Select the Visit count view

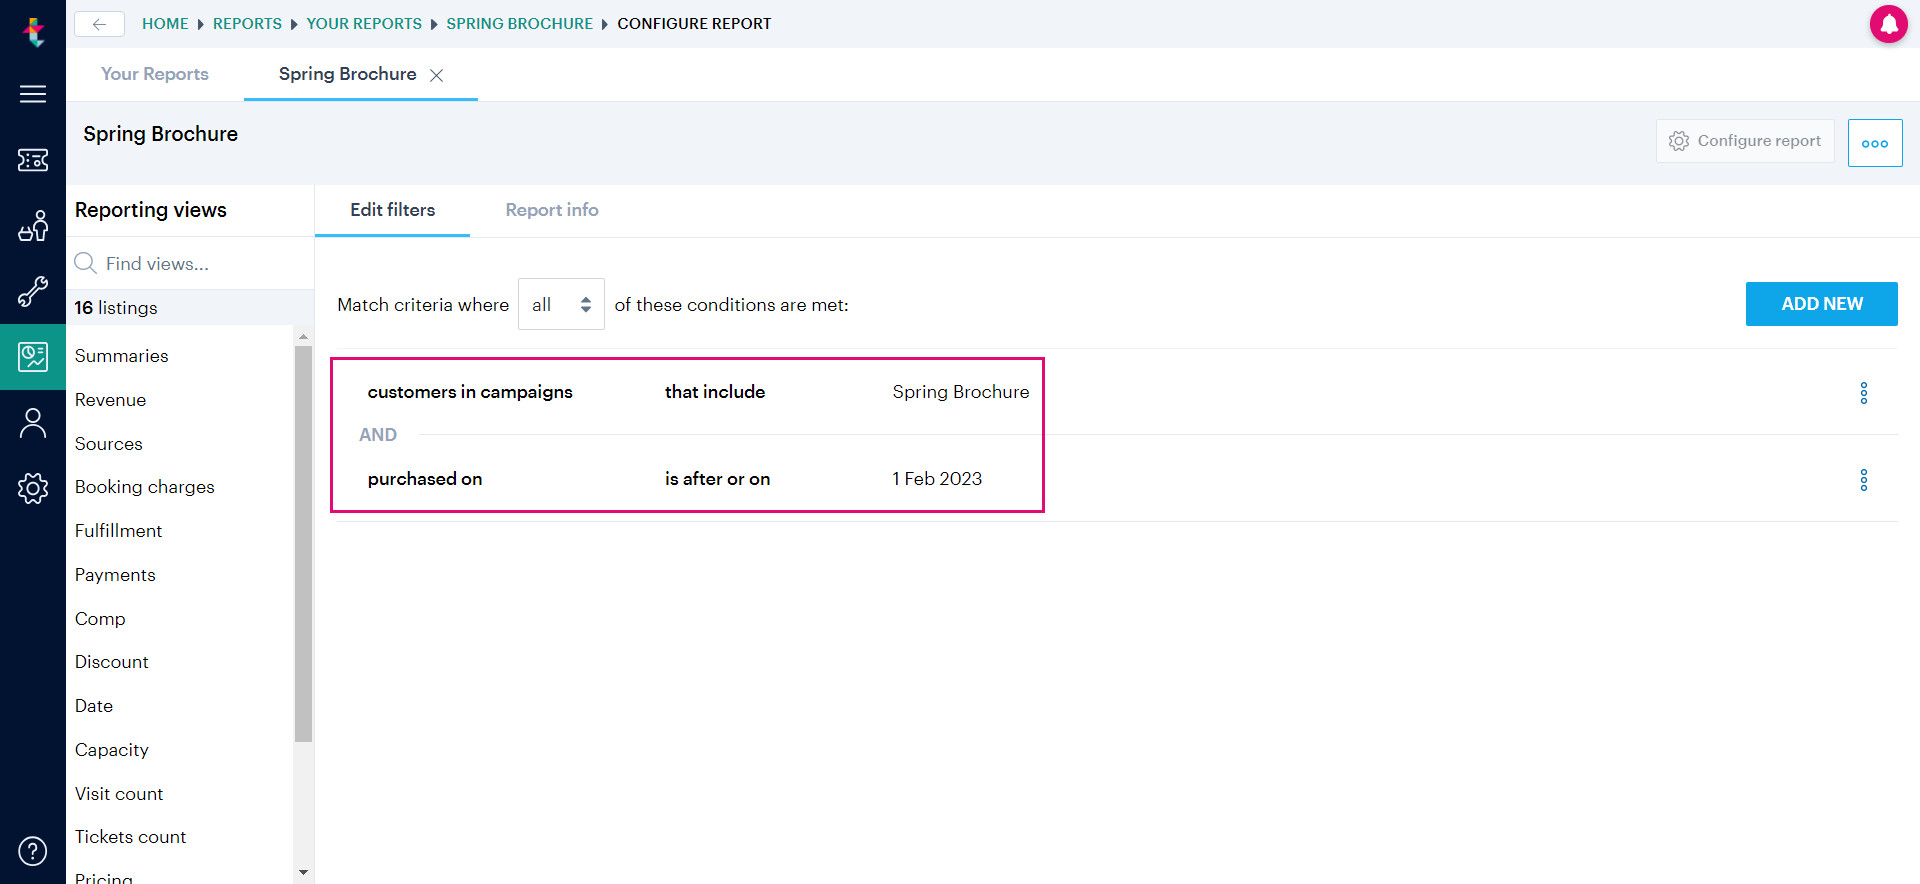(x=119, y=794)
